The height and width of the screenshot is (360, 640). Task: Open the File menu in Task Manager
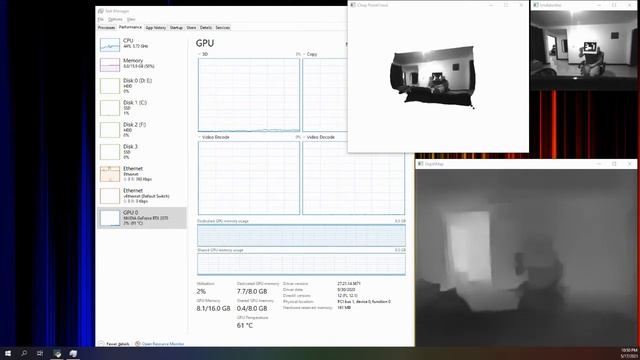click(100, 19)
